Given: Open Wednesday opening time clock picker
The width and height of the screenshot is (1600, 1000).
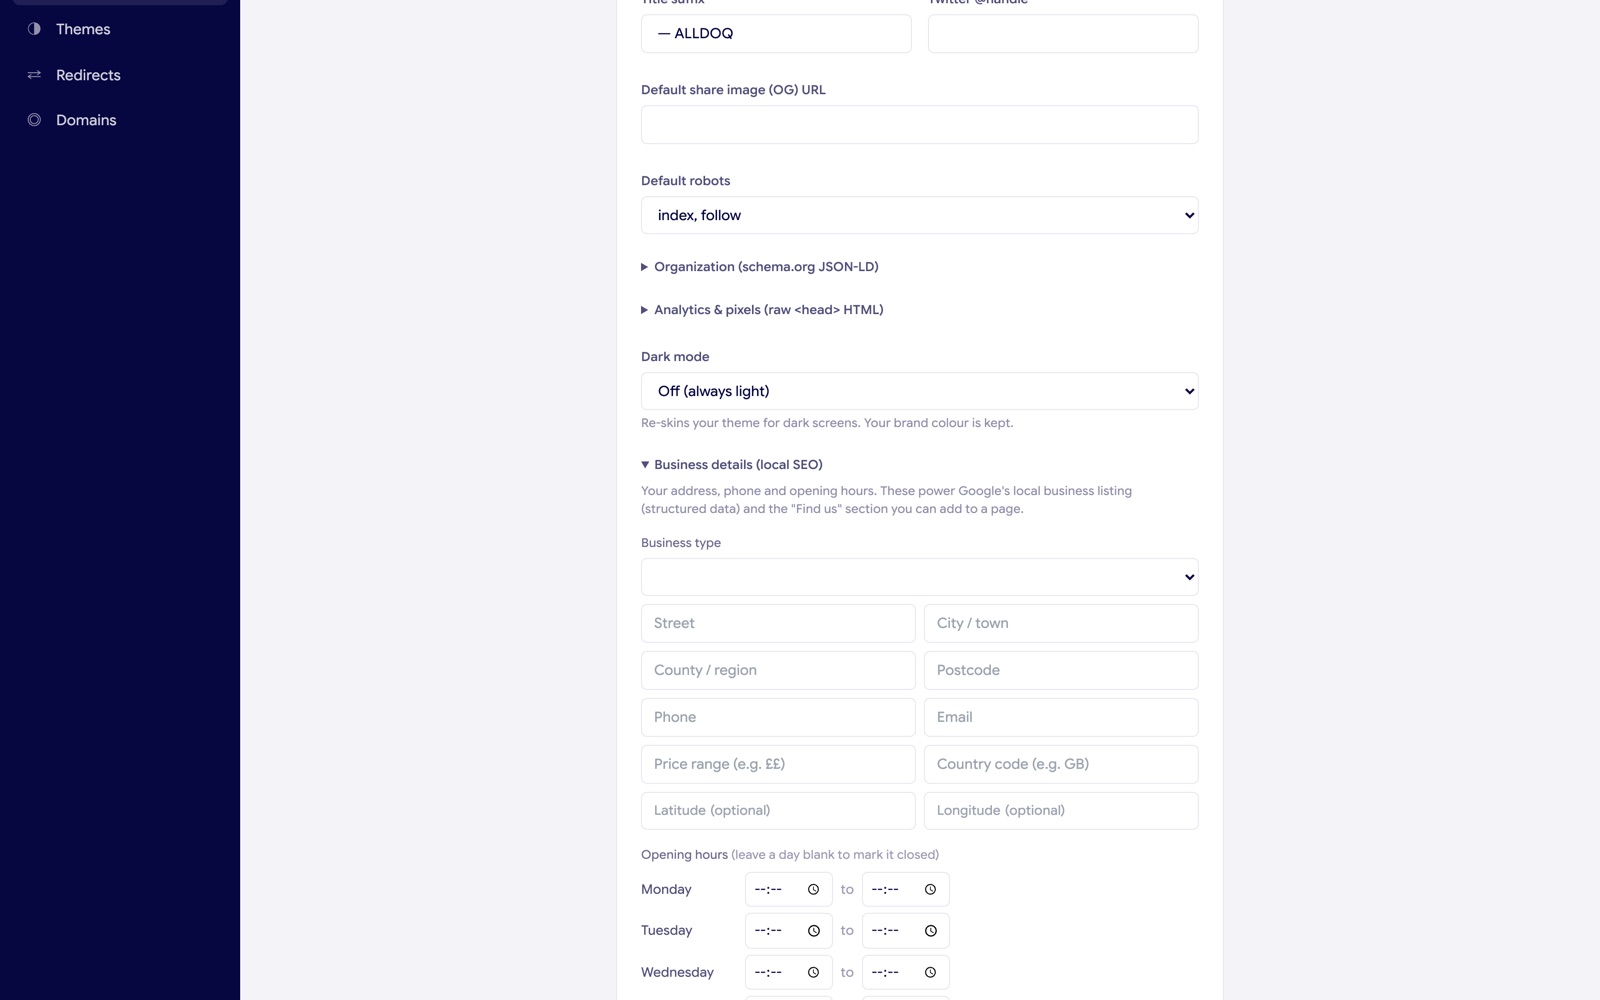Looking at the screenshot, I should 813,972.
